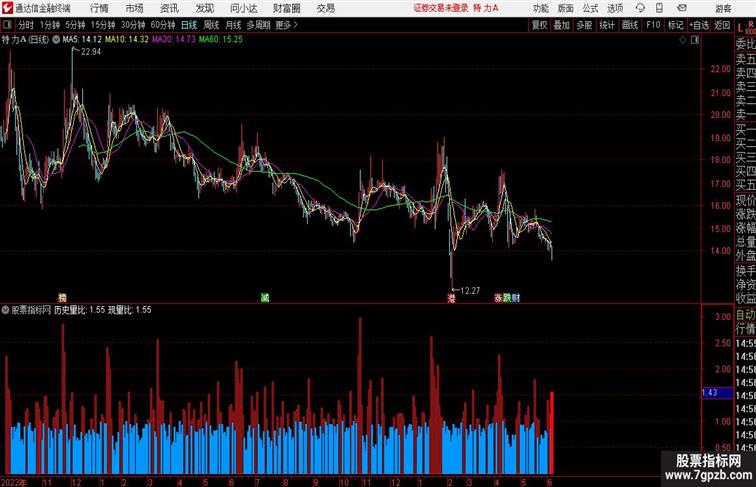Viewport: 756px width, 487px height.
Task: Open the 功能 menu
Action: [x=540, y=8]
